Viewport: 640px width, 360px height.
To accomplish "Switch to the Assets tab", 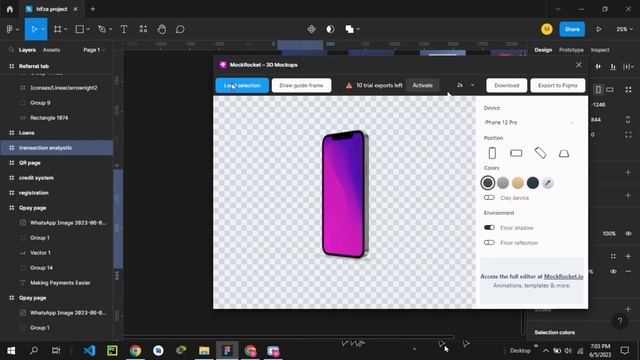I will pyautogui.click(x=51, y=50).
